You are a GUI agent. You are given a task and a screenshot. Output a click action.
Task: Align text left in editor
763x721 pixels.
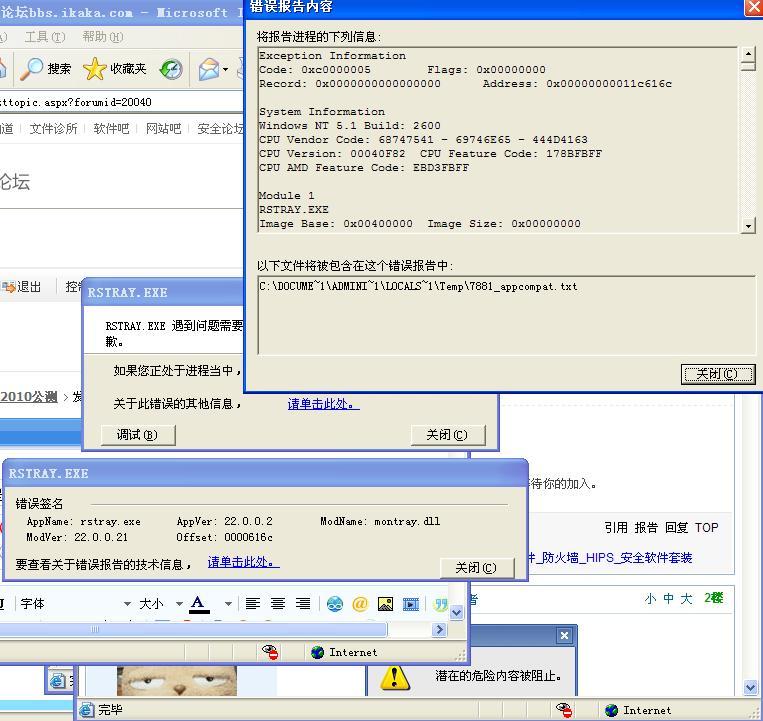tap(253, 604)
